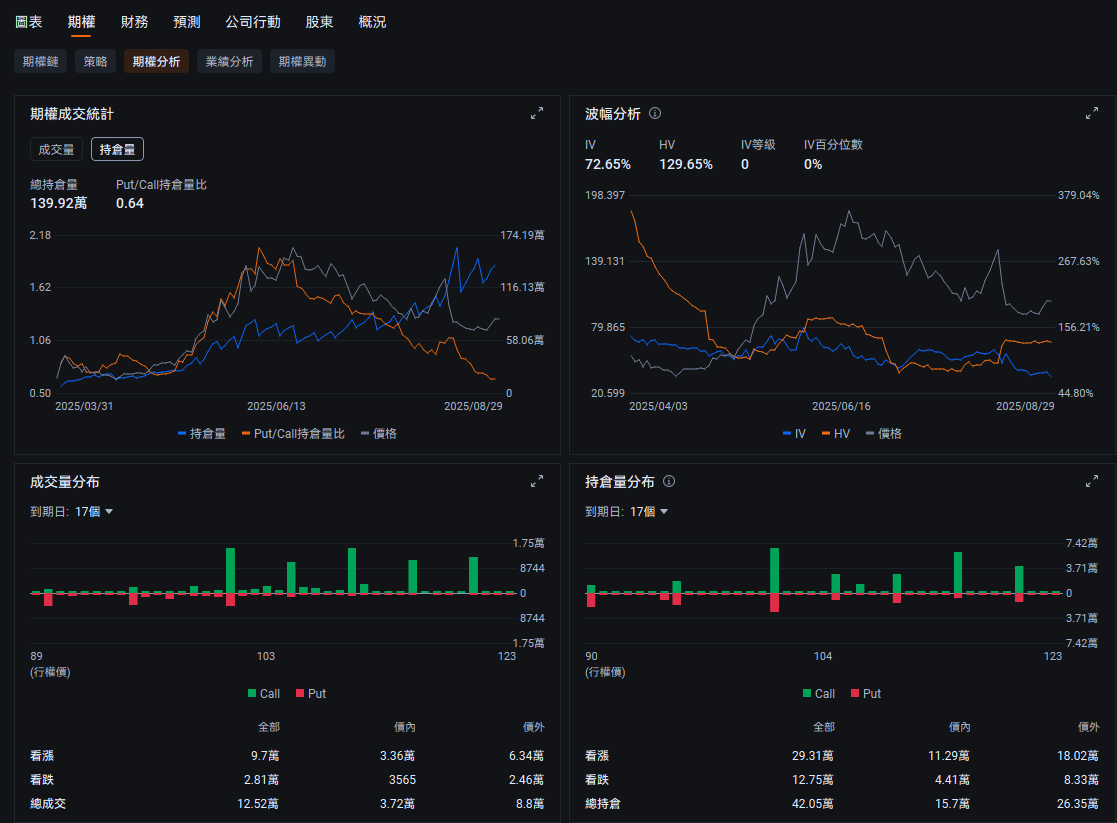
Task: Click the info icon beside 持倉量分布
Action: 669,482
